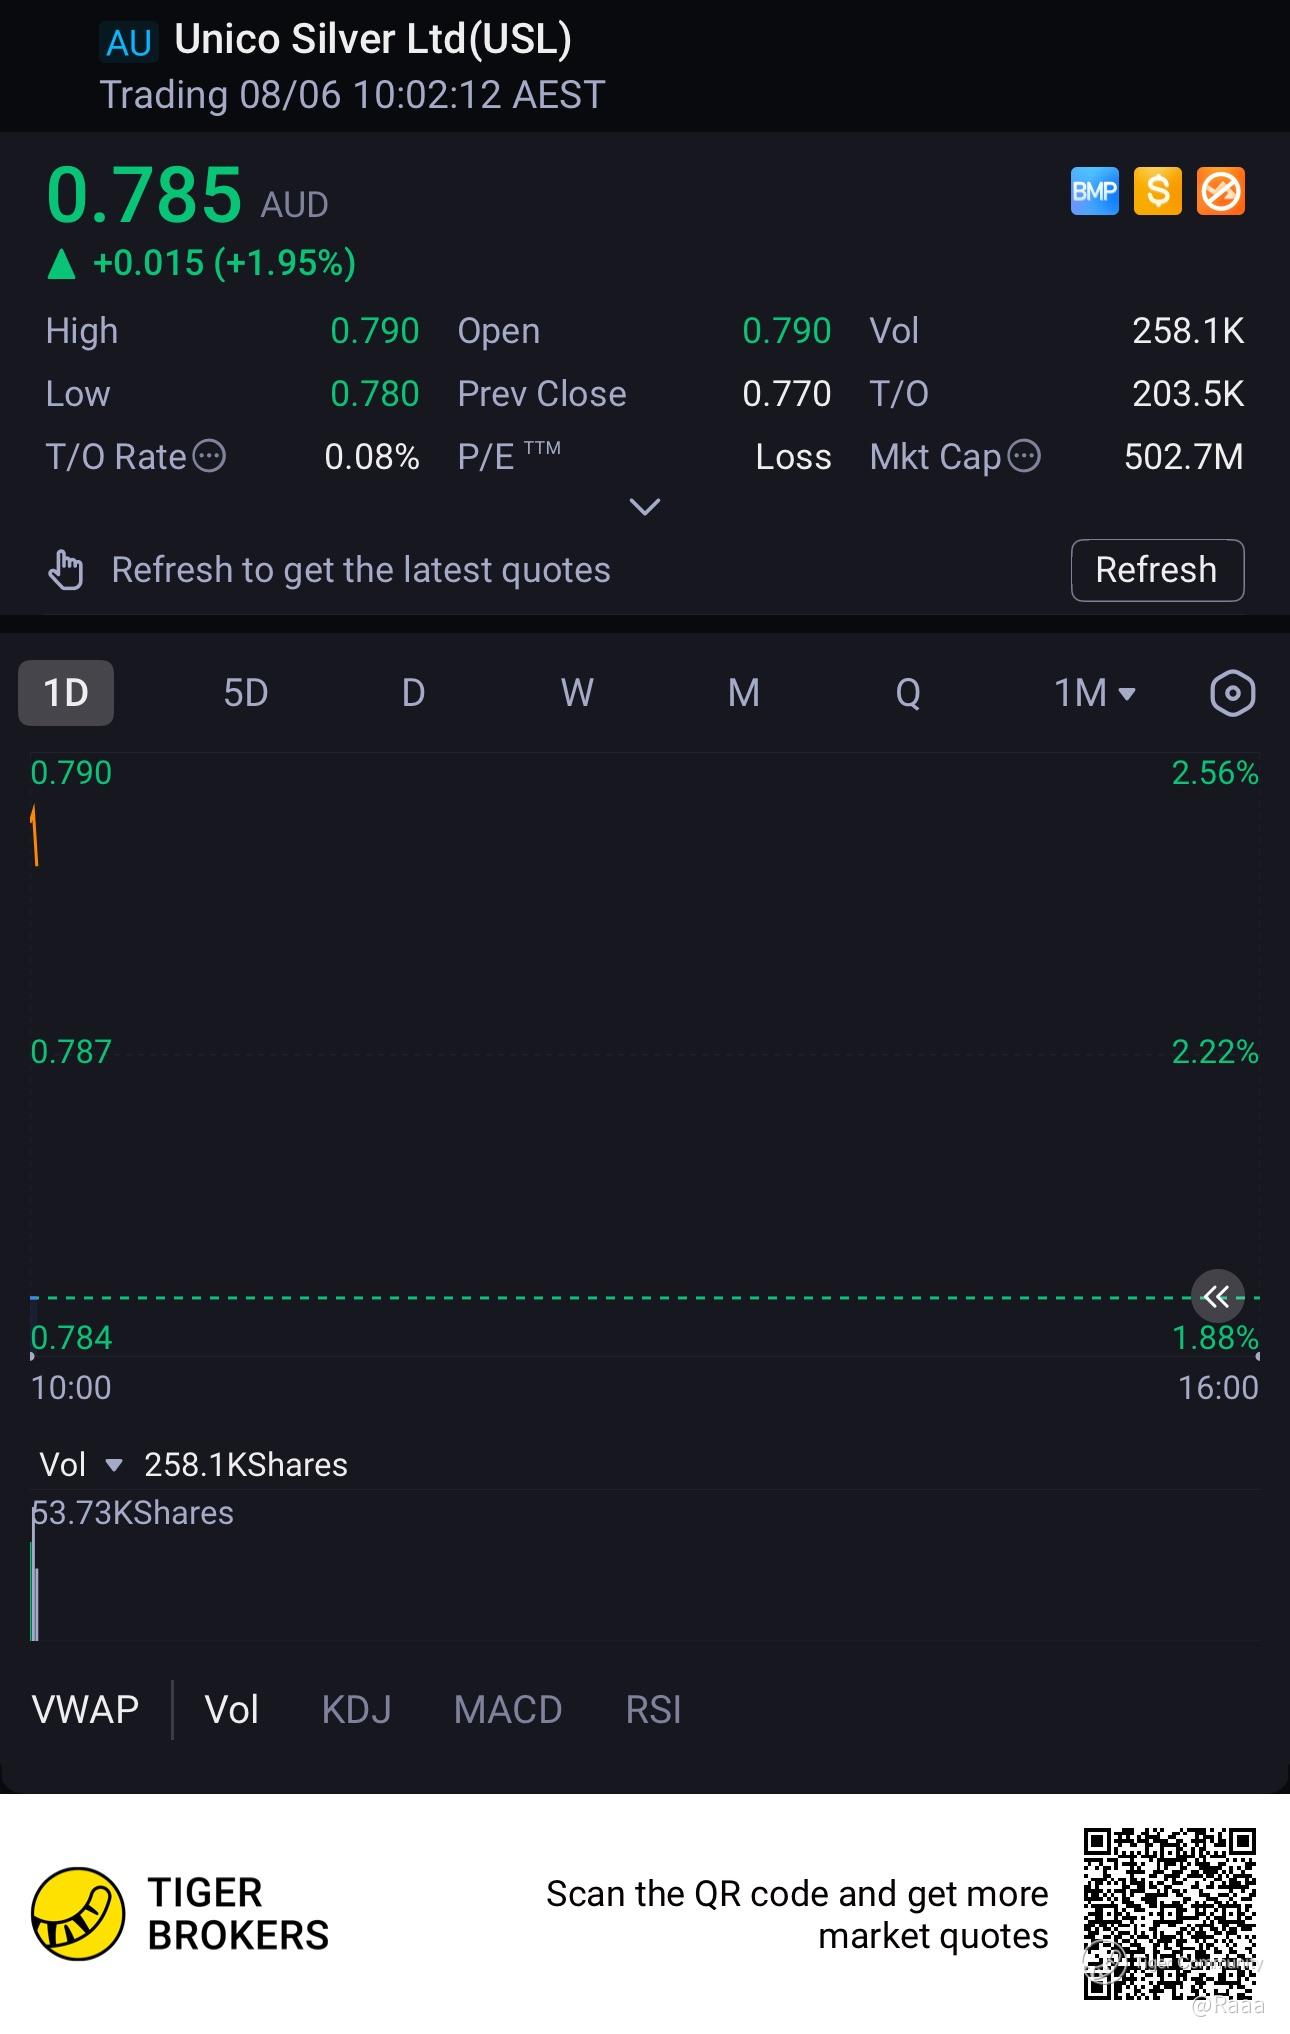Viewport: 1290px width, 2034px height.
Task: Collapse chart with double-chevron left icon
Action: tap(1217, 1297)
